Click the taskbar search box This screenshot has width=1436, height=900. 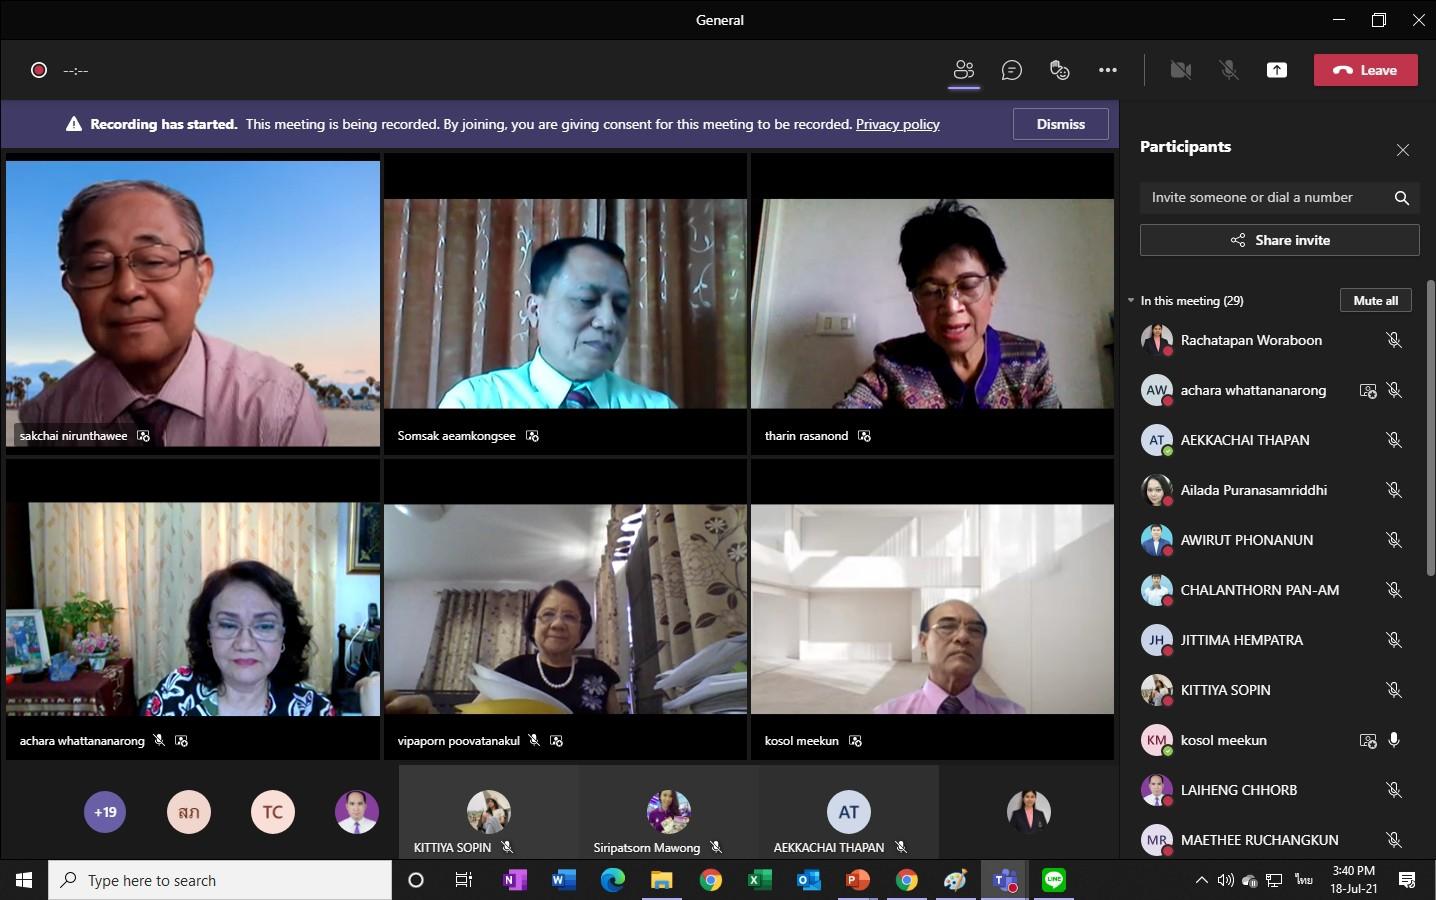pos(220,880)
